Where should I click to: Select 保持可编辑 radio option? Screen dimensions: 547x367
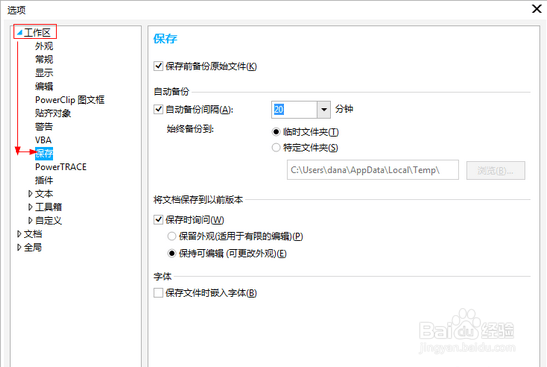tap(172, 253)
